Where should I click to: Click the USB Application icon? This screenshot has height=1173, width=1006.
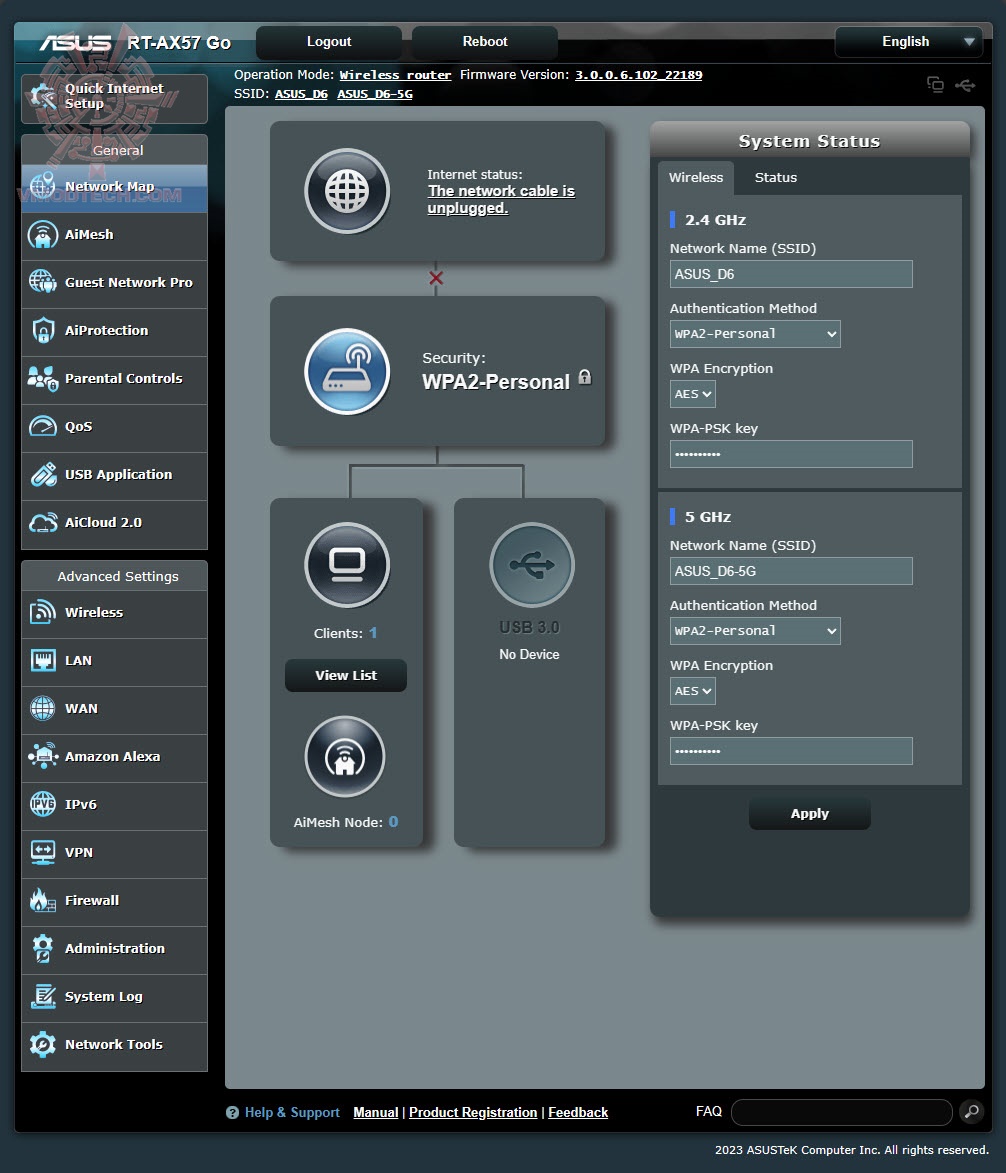pos(43,474)
